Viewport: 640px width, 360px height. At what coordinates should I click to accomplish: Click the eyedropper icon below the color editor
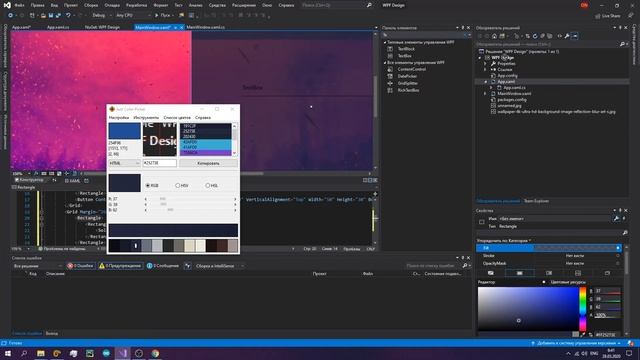pos(583,334)
